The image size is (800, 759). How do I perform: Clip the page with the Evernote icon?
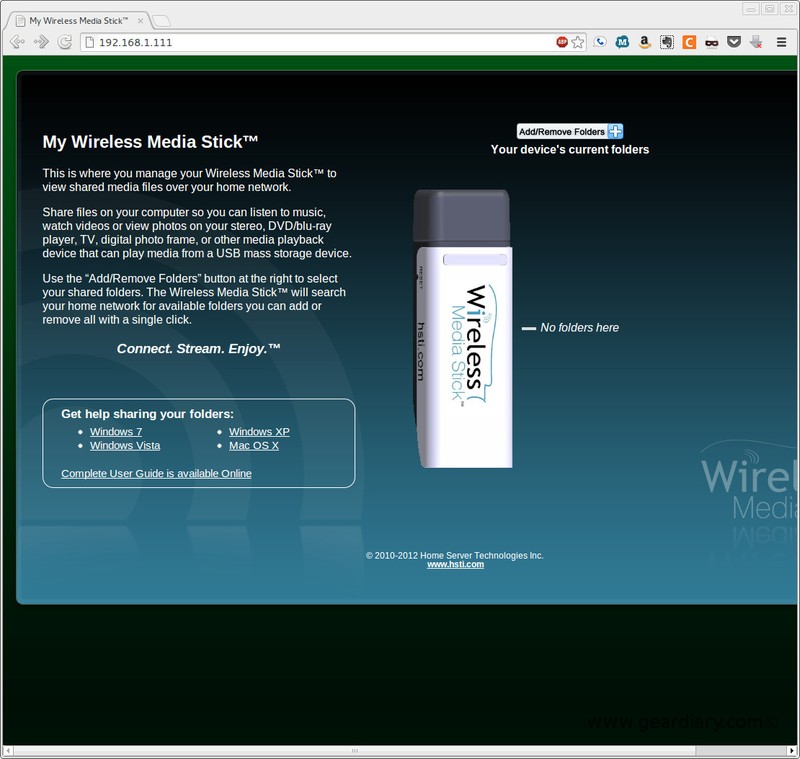pos(666,43)
